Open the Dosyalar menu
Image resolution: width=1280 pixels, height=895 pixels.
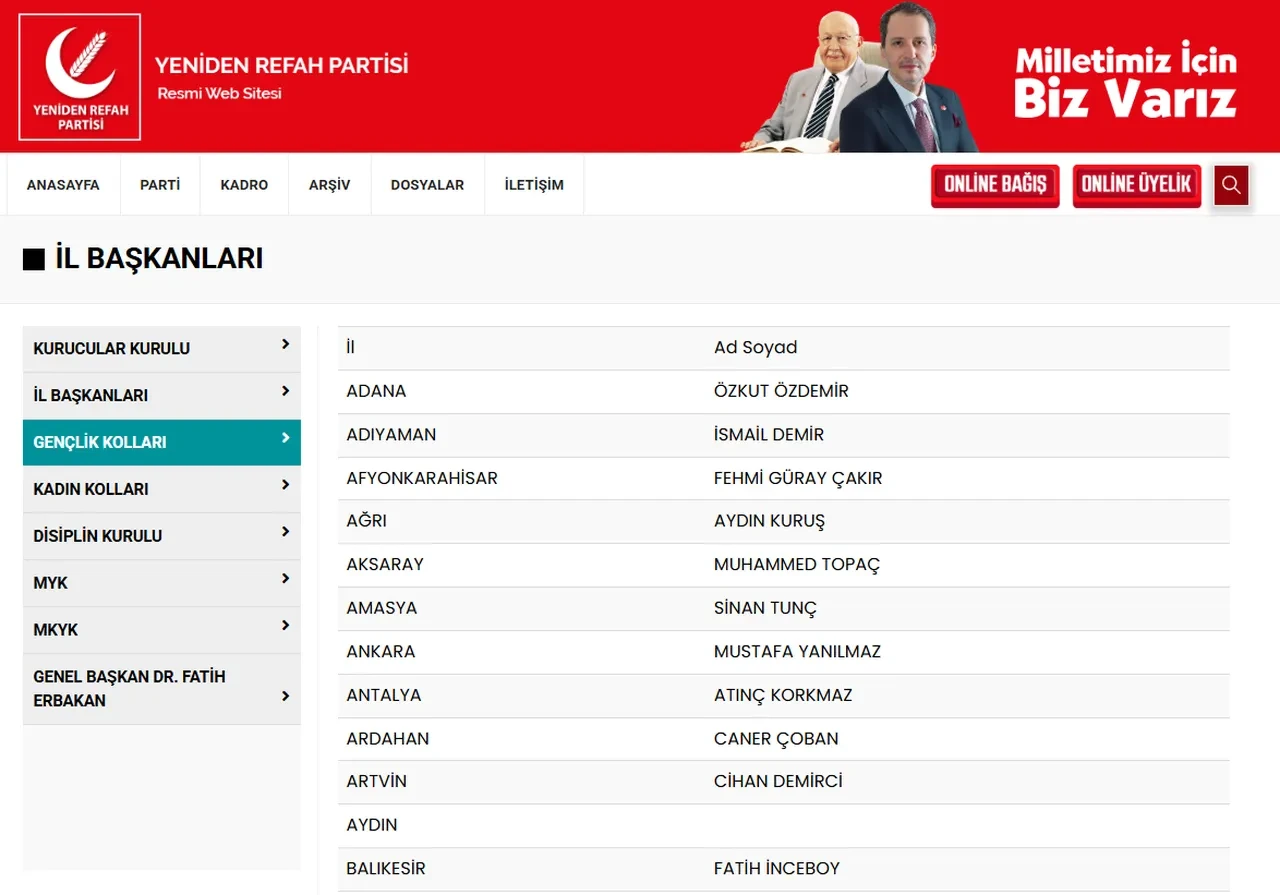(427, 185)
